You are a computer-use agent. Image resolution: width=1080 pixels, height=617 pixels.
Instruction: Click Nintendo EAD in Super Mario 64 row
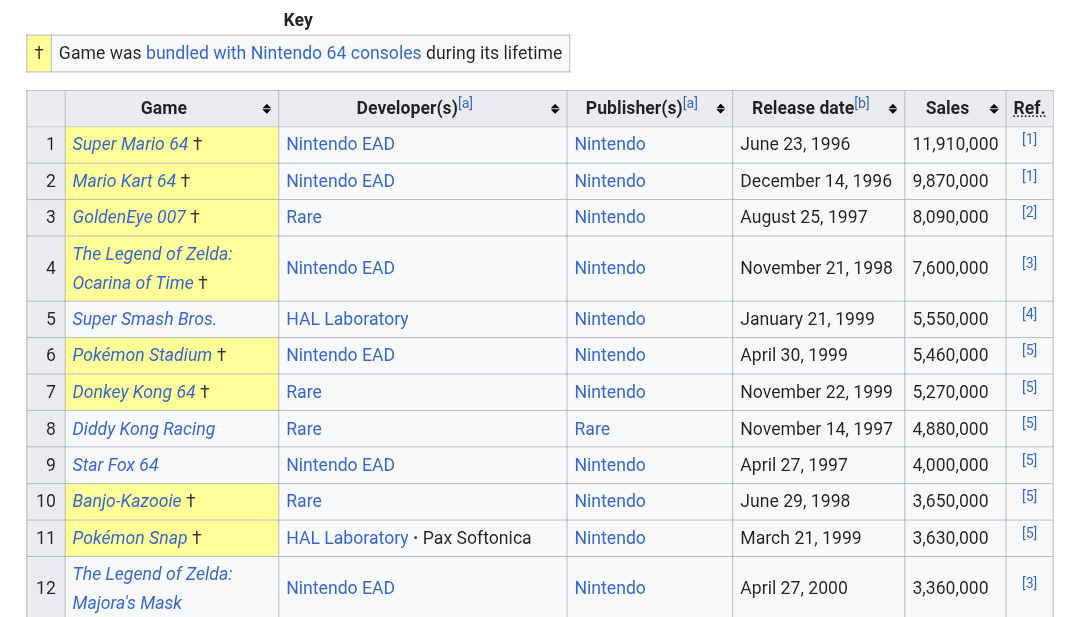(340, 144)
